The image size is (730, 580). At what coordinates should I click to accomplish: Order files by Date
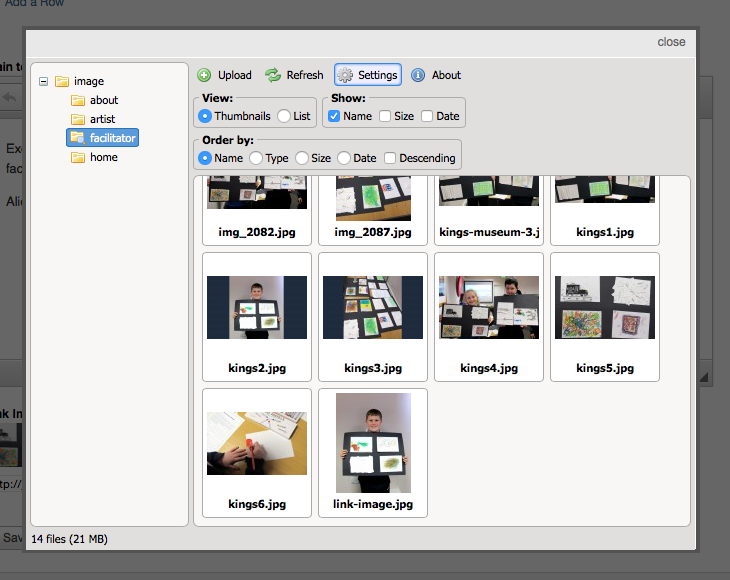point(344,158)
